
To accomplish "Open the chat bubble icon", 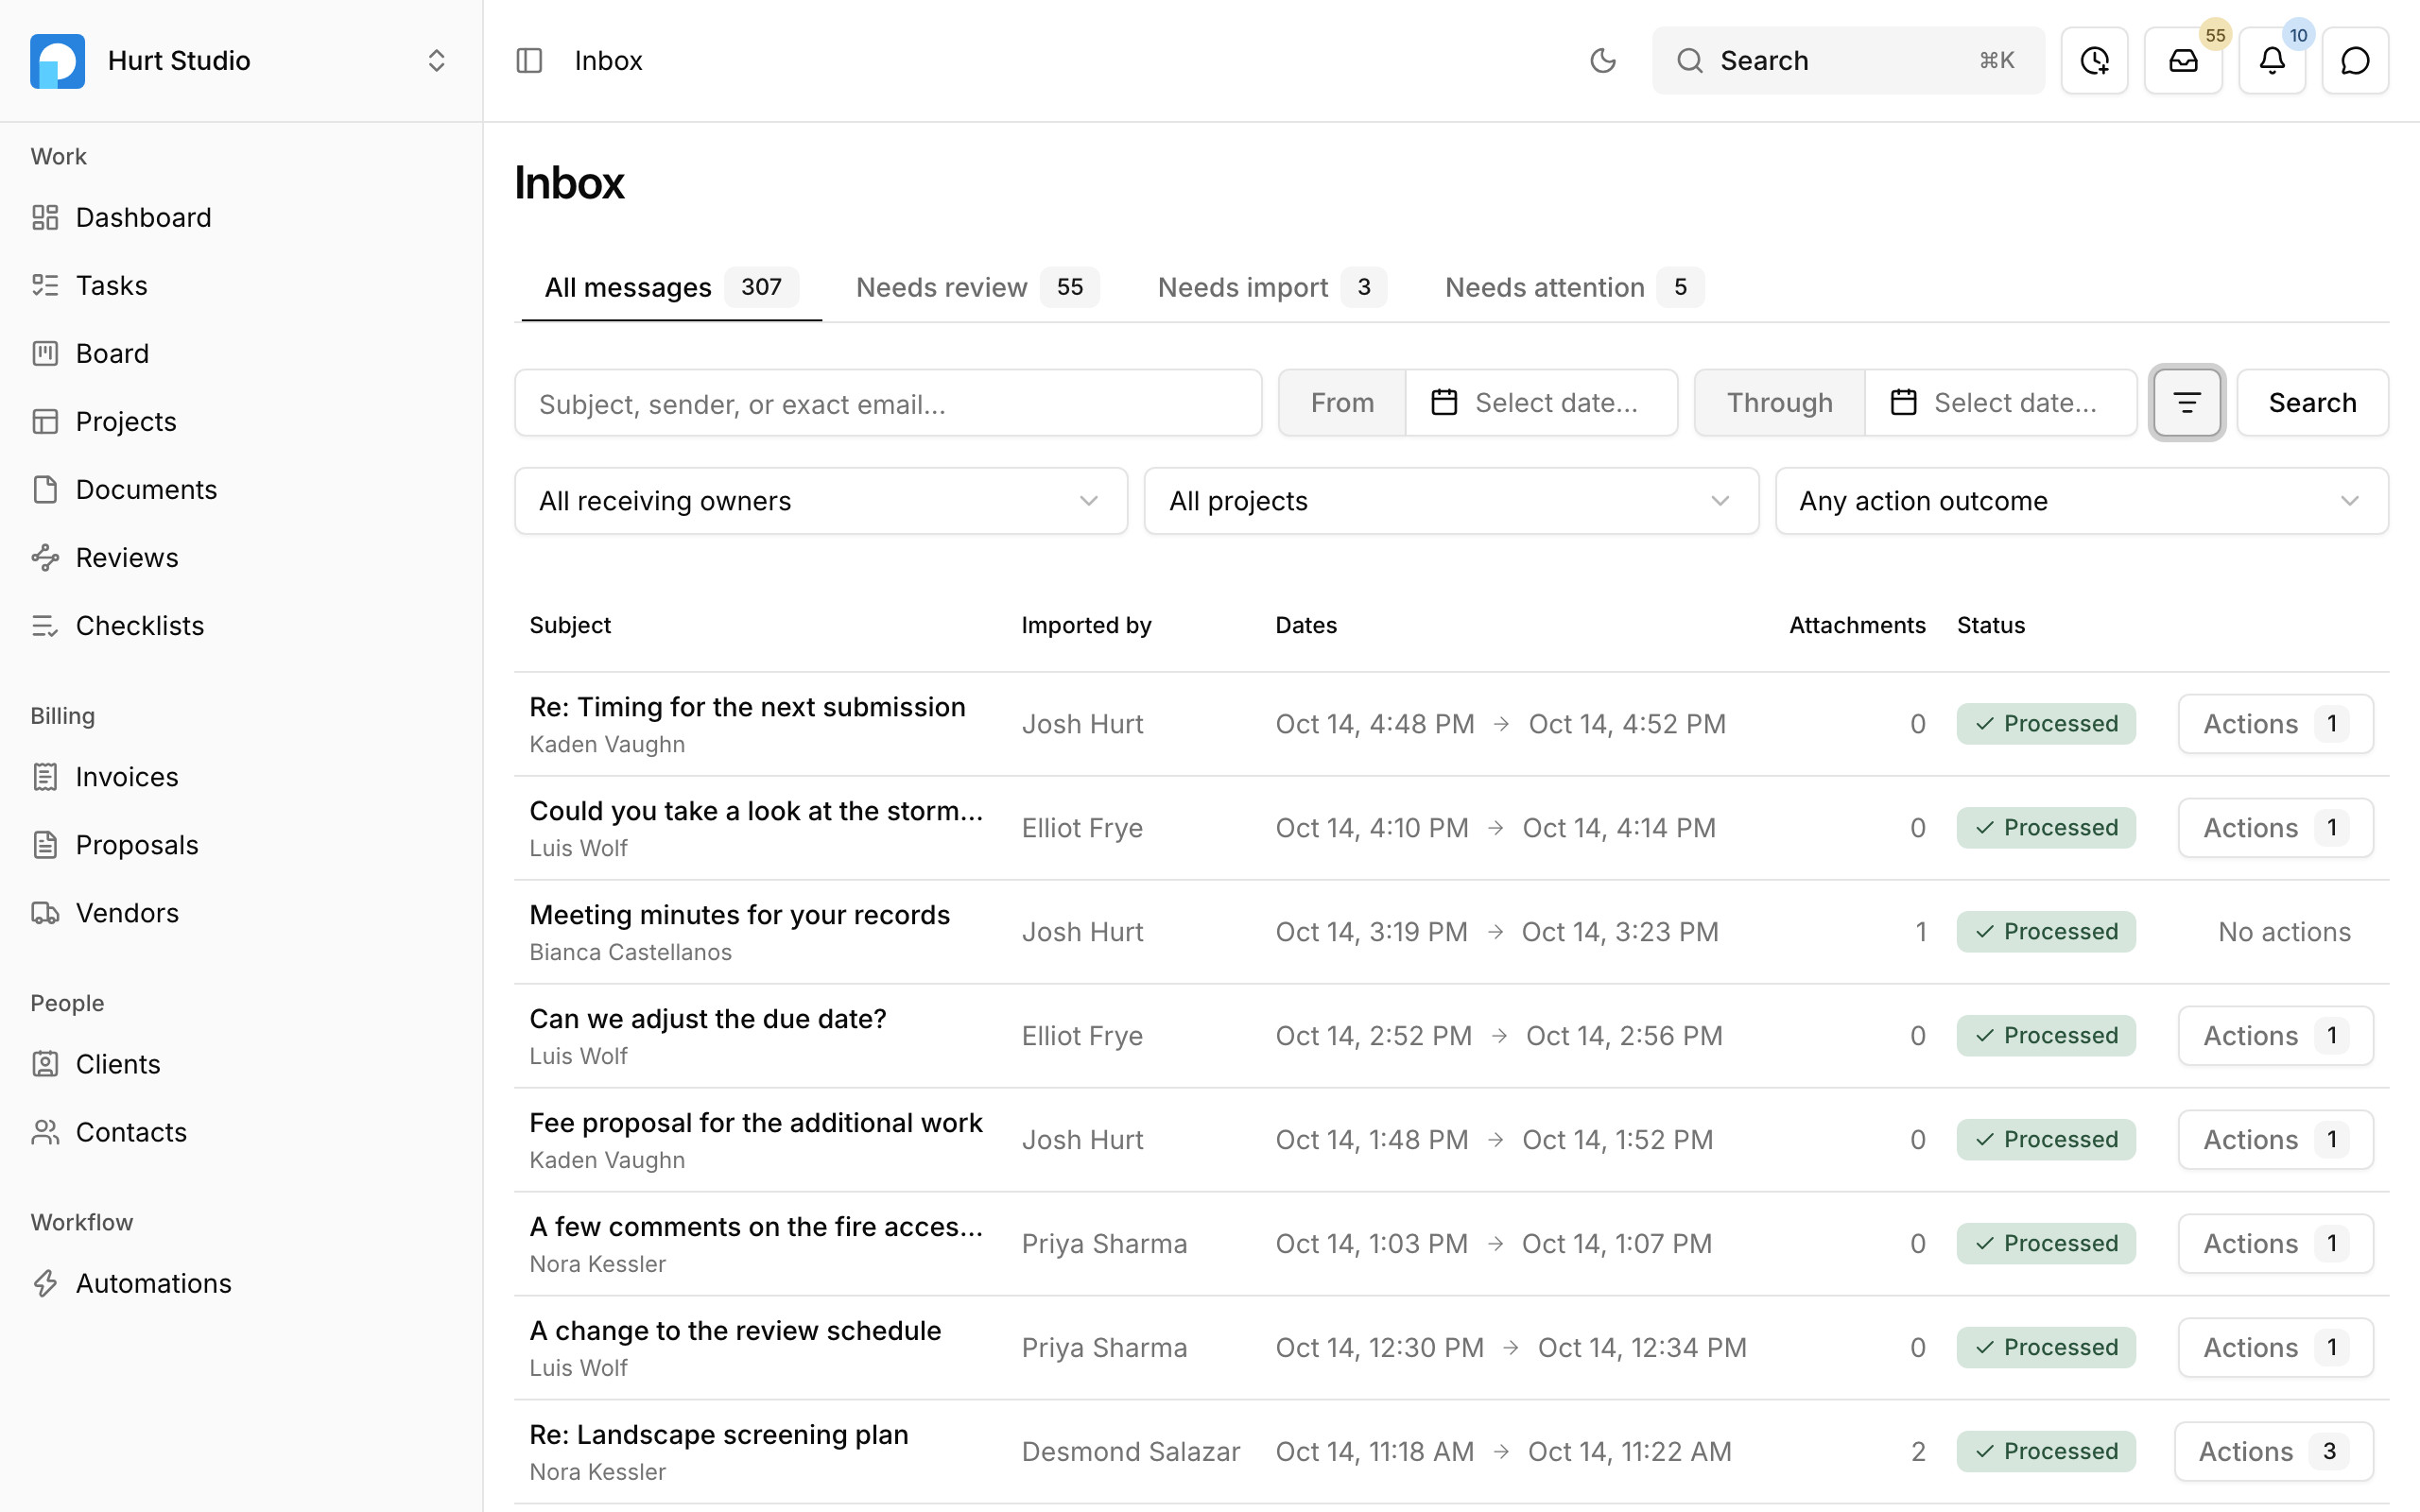I will [x=2356, y=61].
